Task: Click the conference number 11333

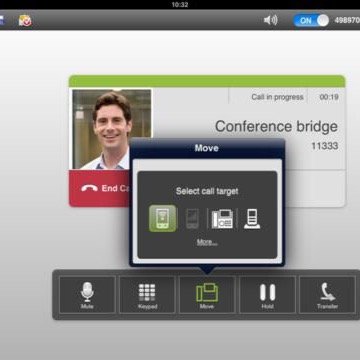Action: [325, 146]
